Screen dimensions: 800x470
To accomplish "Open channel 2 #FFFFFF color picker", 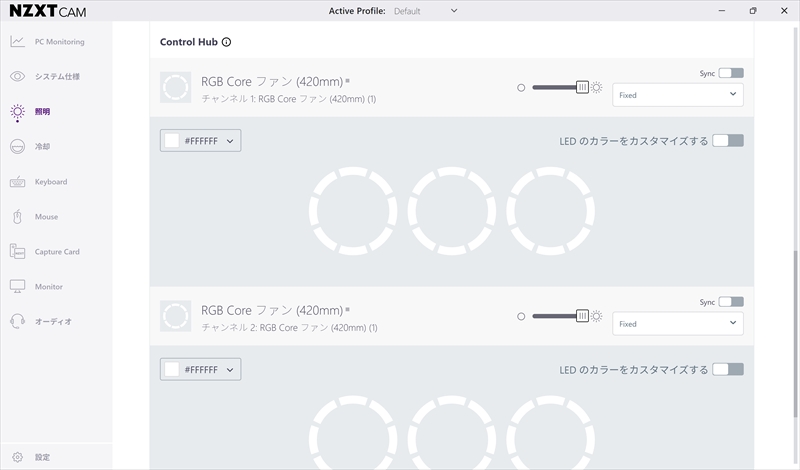I will coord(200,369).
